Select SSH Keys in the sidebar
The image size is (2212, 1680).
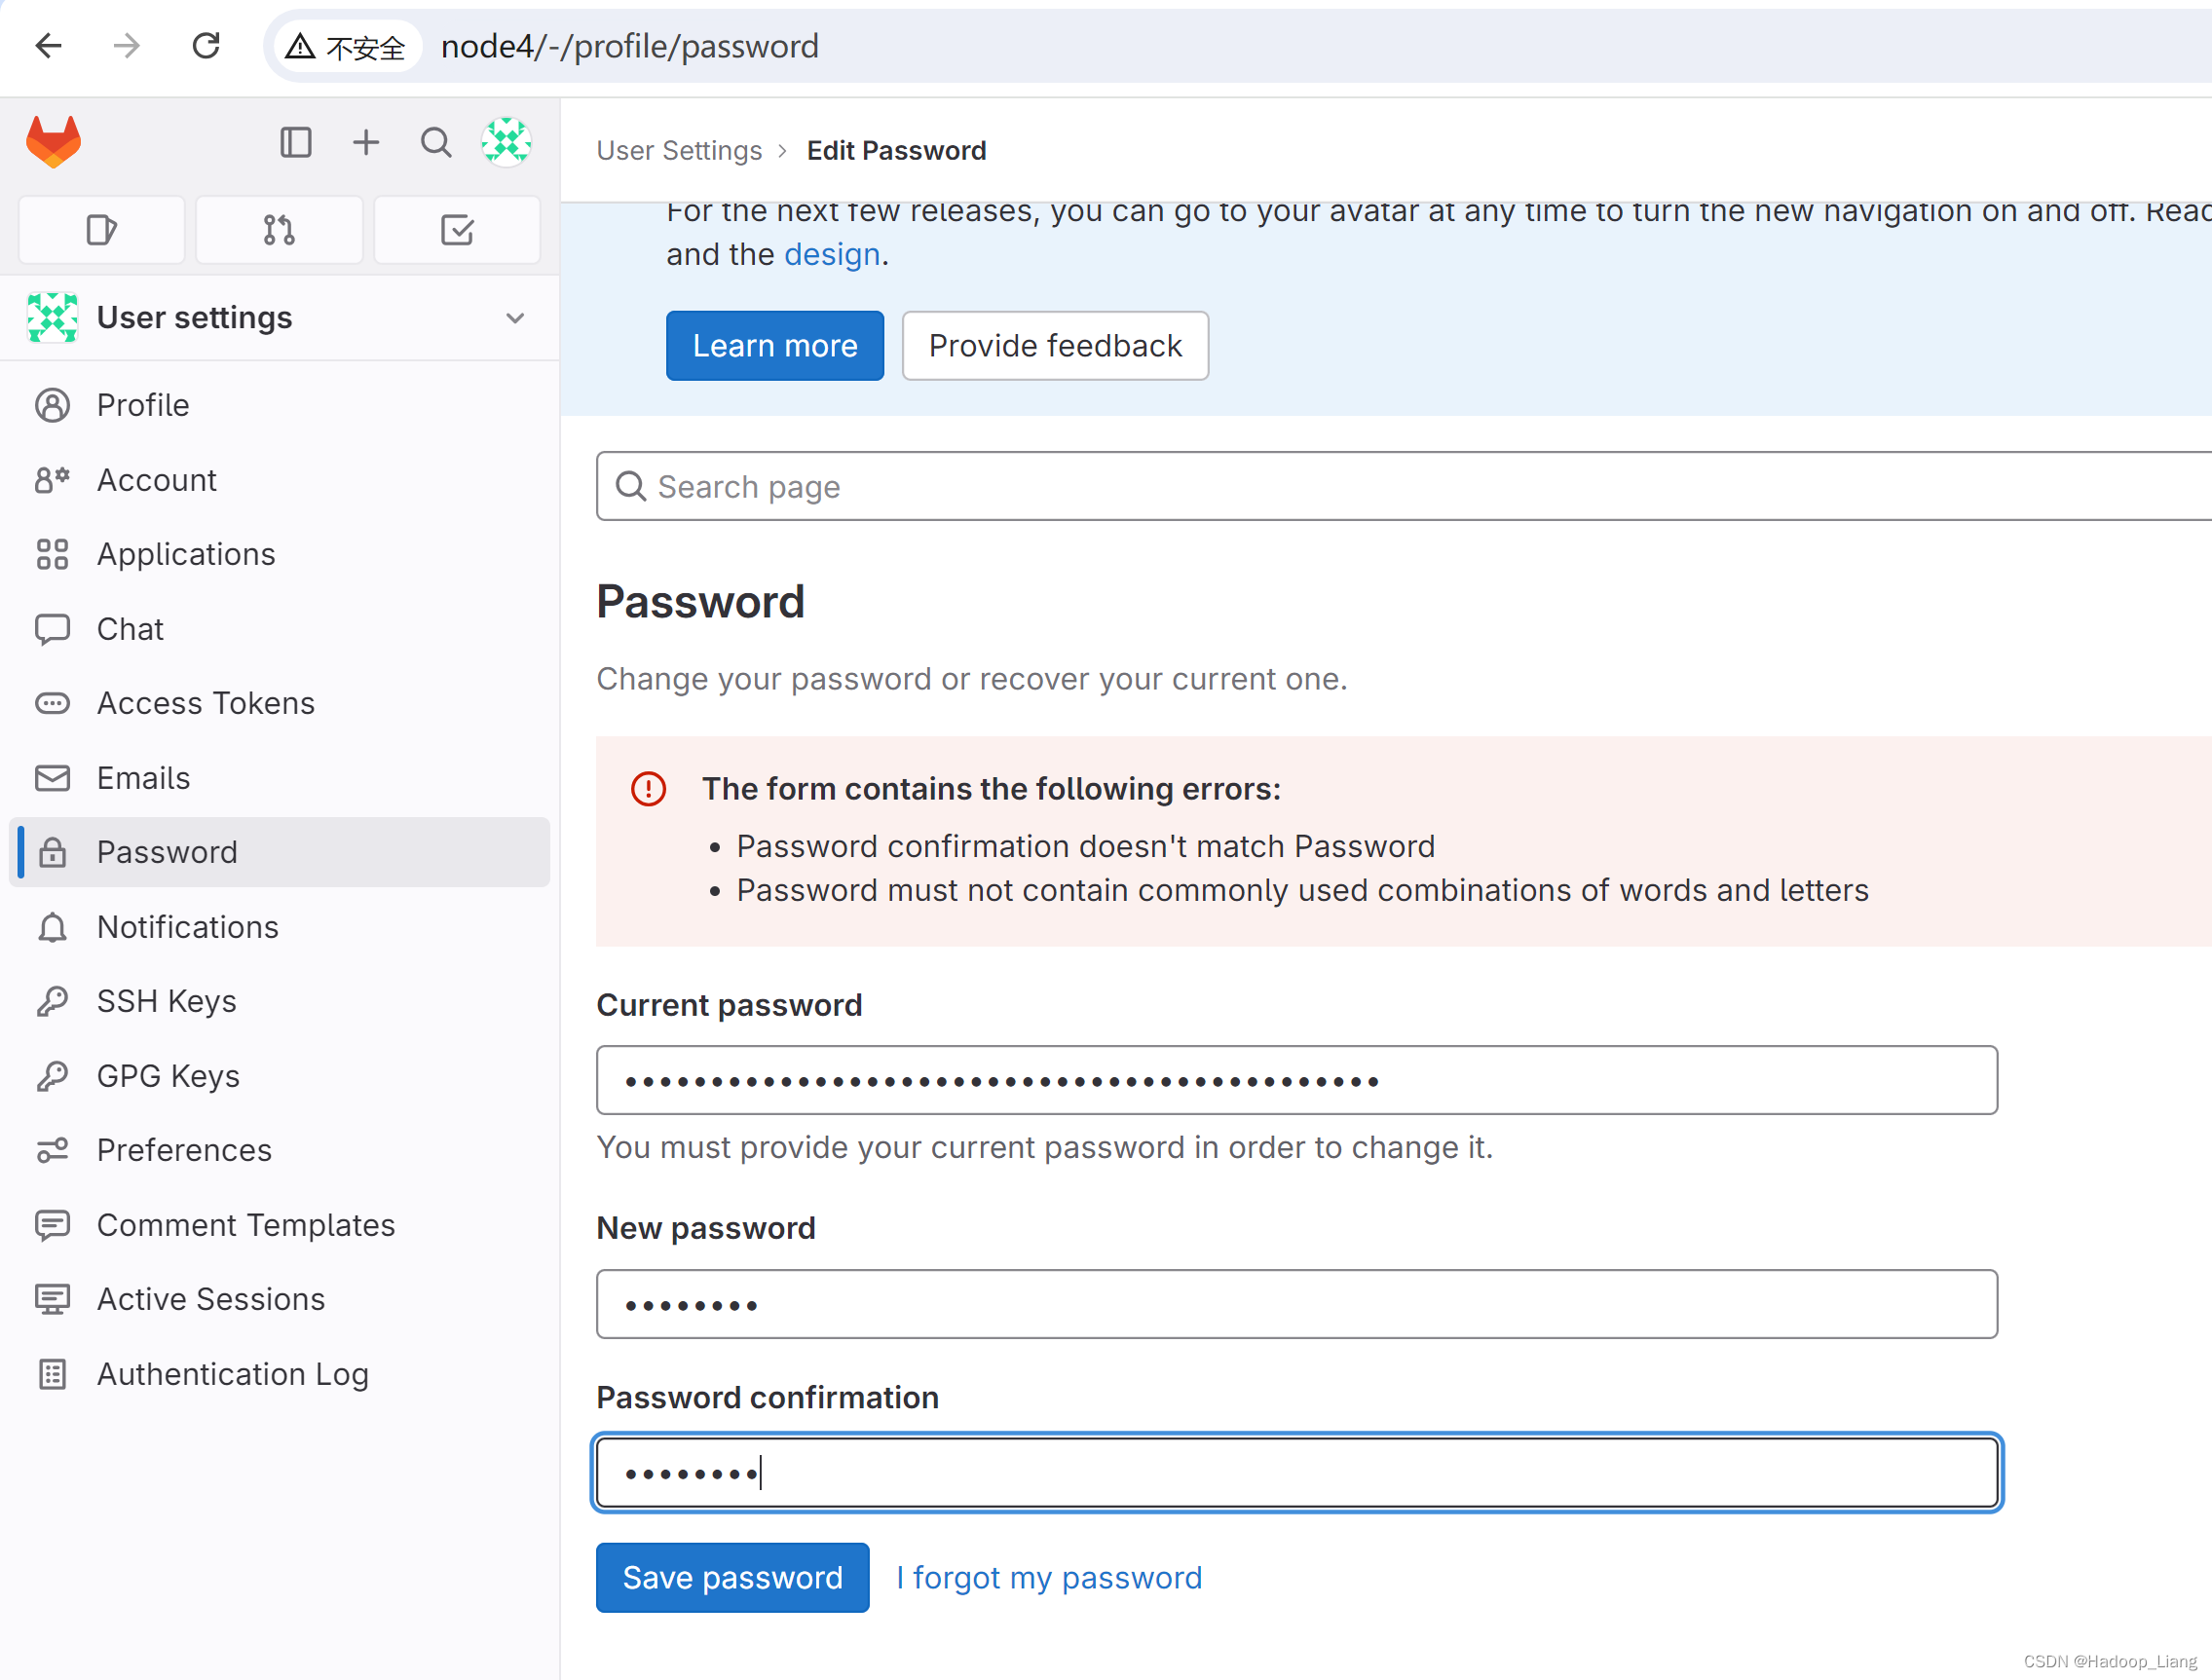[166, 1001]
